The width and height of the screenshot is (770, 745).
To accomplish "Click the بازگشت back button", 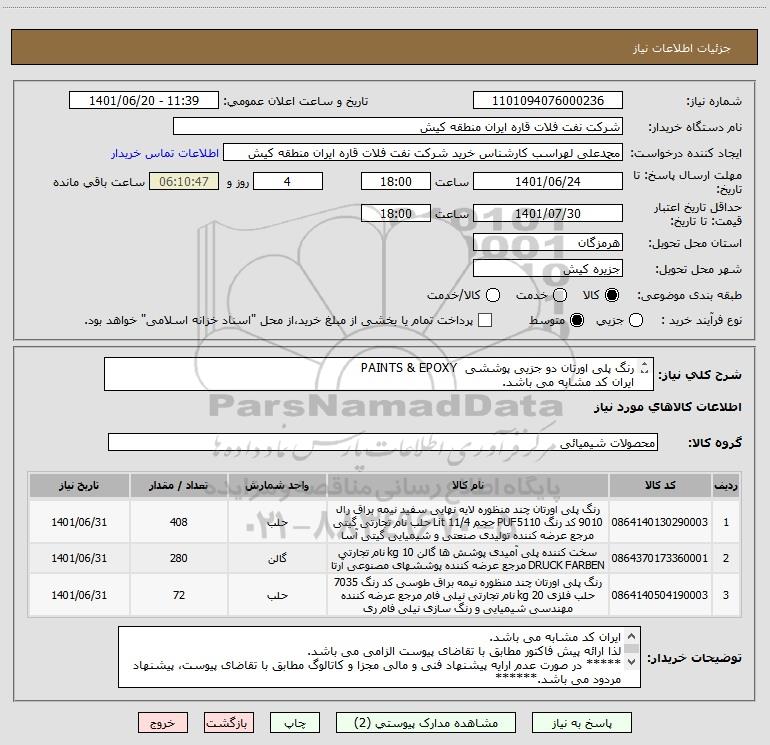I will [228, 723].
